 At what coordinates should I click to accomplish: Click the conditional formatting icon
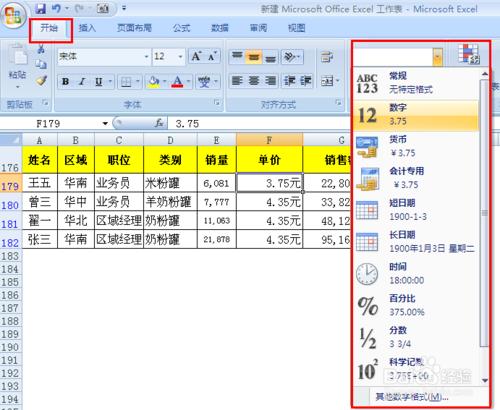pyautogui.click(x=468, y=54)
